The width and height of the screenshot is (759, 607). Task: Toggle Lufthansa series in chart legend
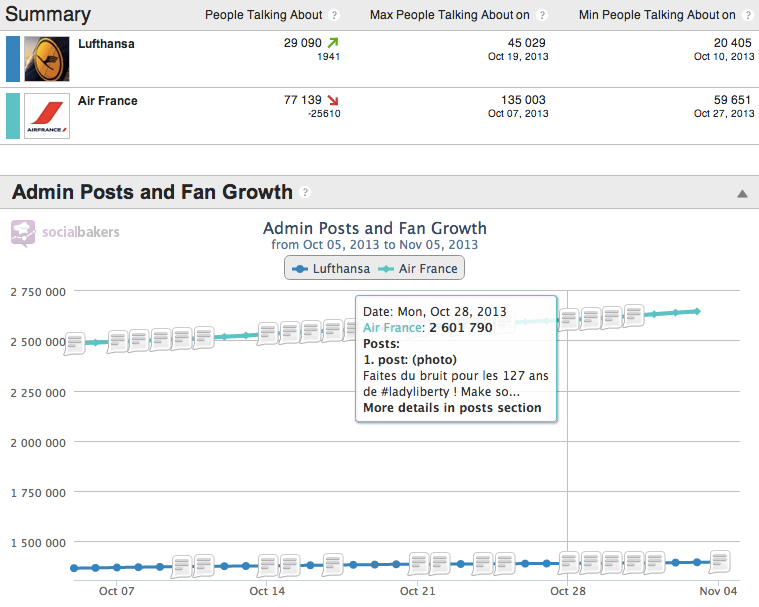click(x=331, y=269)
